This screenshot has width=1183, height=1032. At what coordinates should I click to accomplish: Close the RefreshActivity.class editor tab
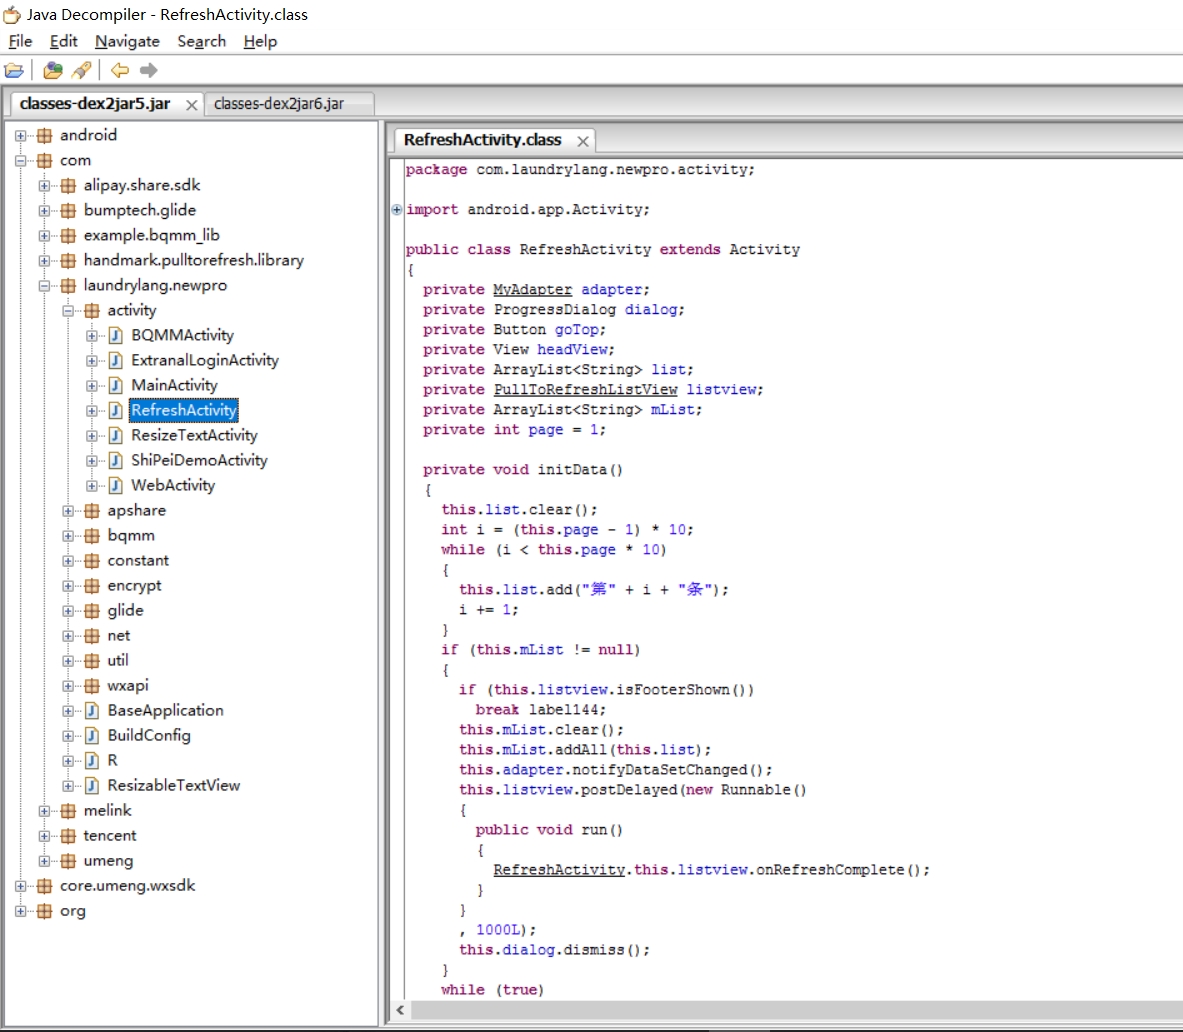pyautogui.click(x=582, y=141)
